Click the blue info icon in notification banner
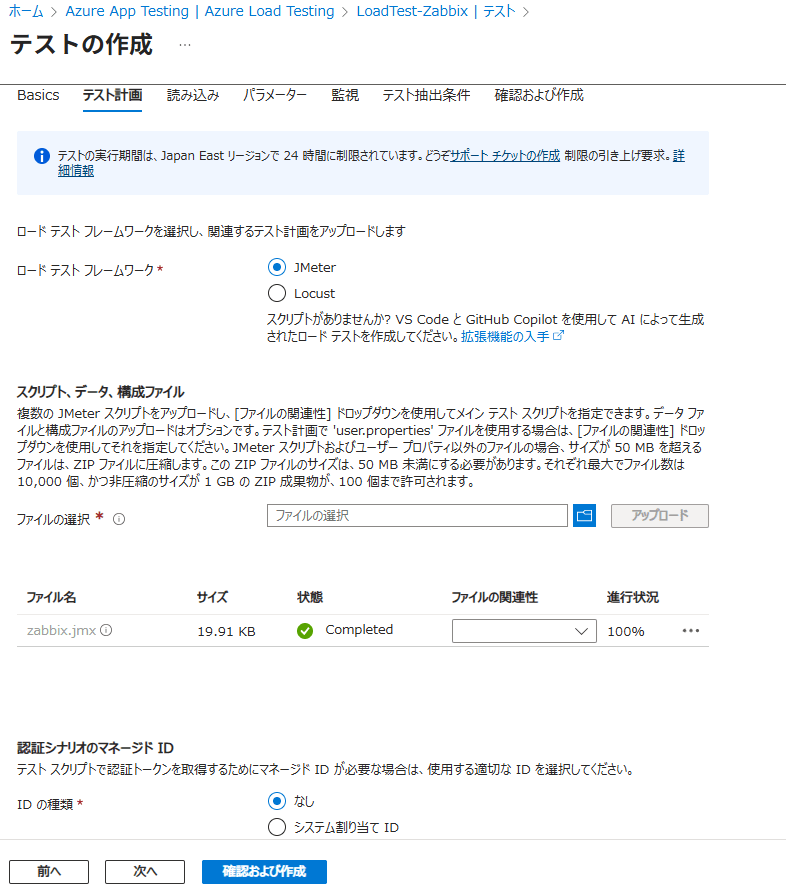This screenshot has width=786, height=891. click(42, 156)
